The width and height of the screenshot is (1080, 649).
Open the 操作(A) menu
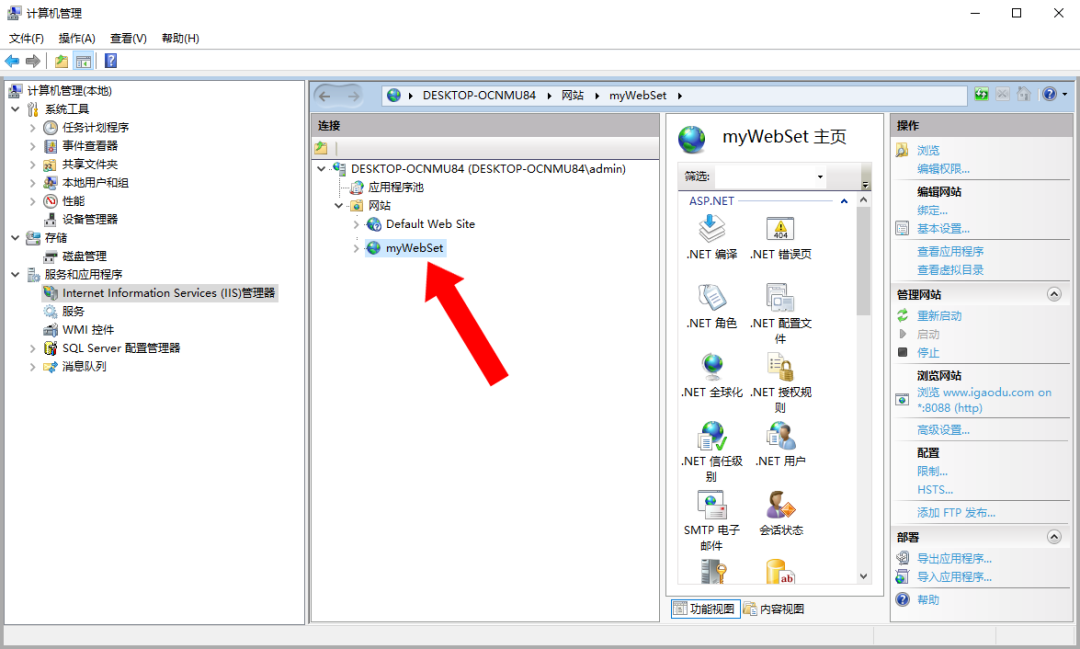(77, 39)
